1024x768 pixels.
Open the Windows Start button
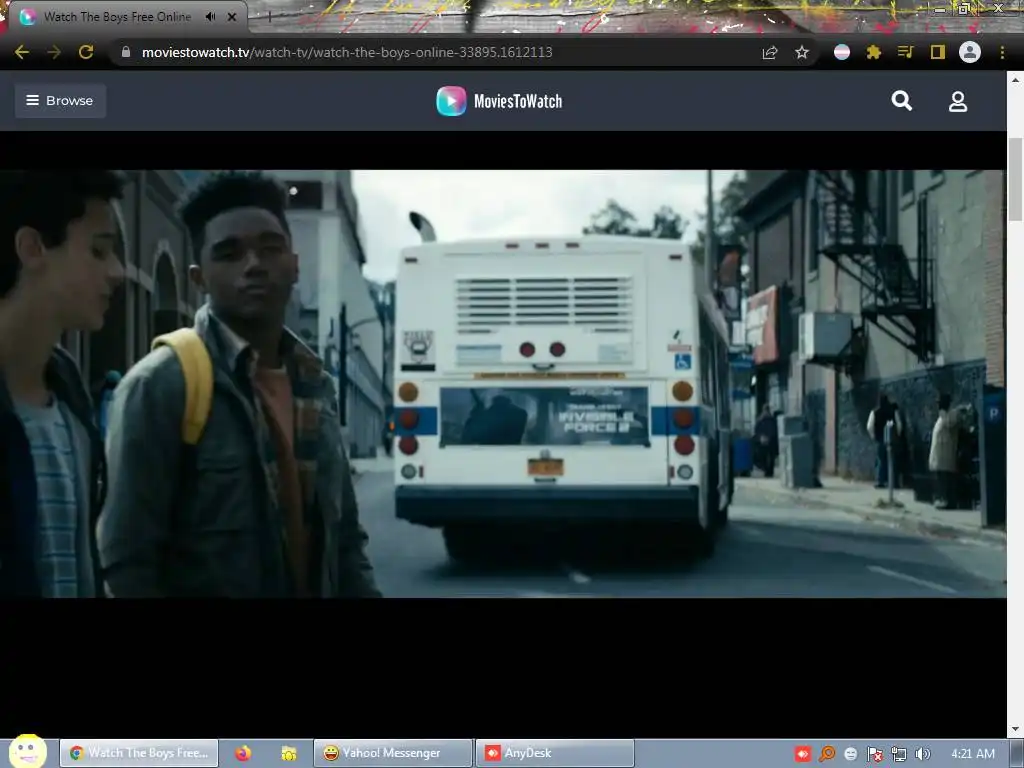click(27, 751)
